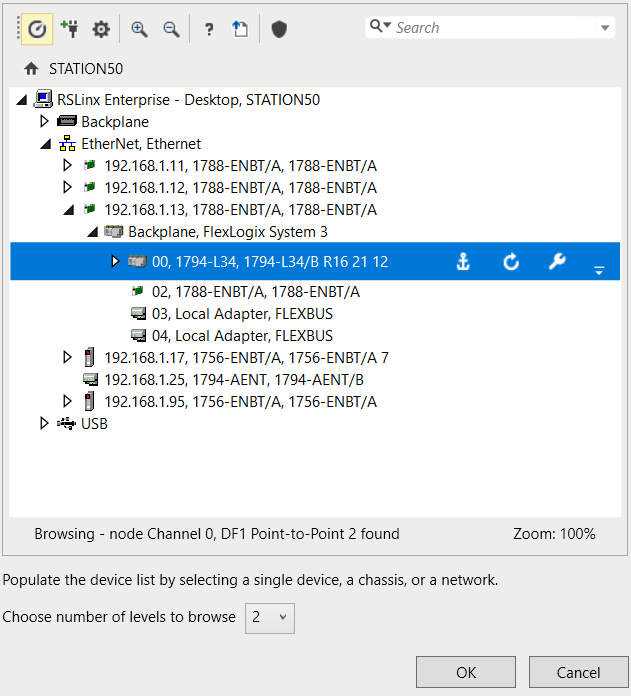The image size is (631, 696).
Task: Collapse the 192.168.1.13 device node
Action: coord(69,210)
